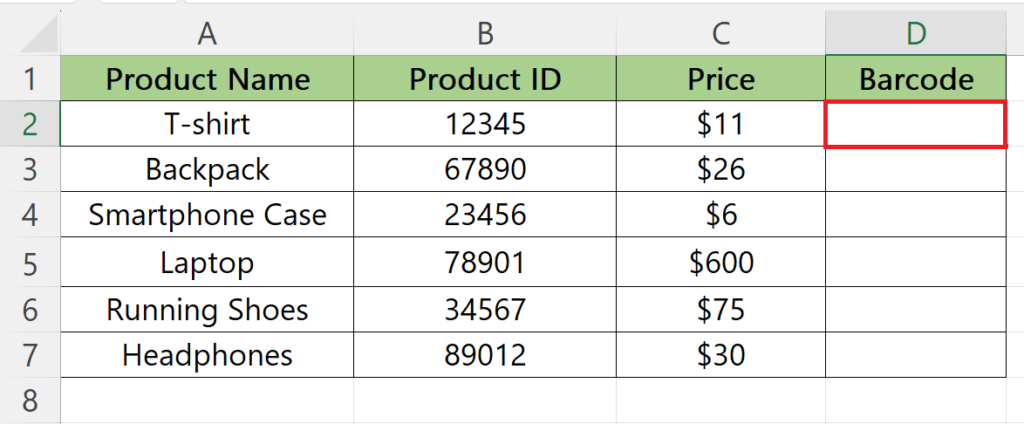This screenshot has width=1024, height=424.
Task: Select column C header
Action: [720, 33]
